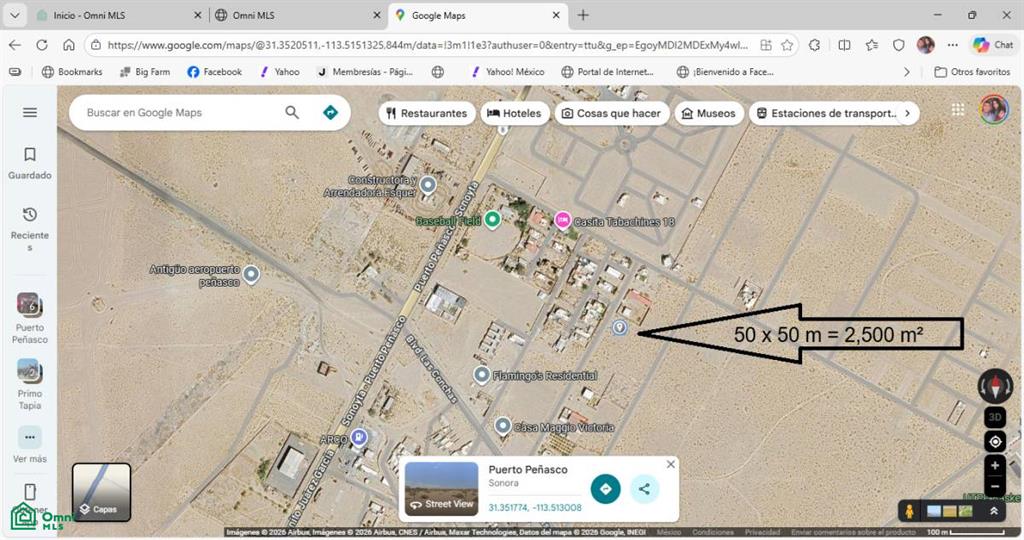
Task: Click the Hoteles filter button
Action: coord(515,113)
